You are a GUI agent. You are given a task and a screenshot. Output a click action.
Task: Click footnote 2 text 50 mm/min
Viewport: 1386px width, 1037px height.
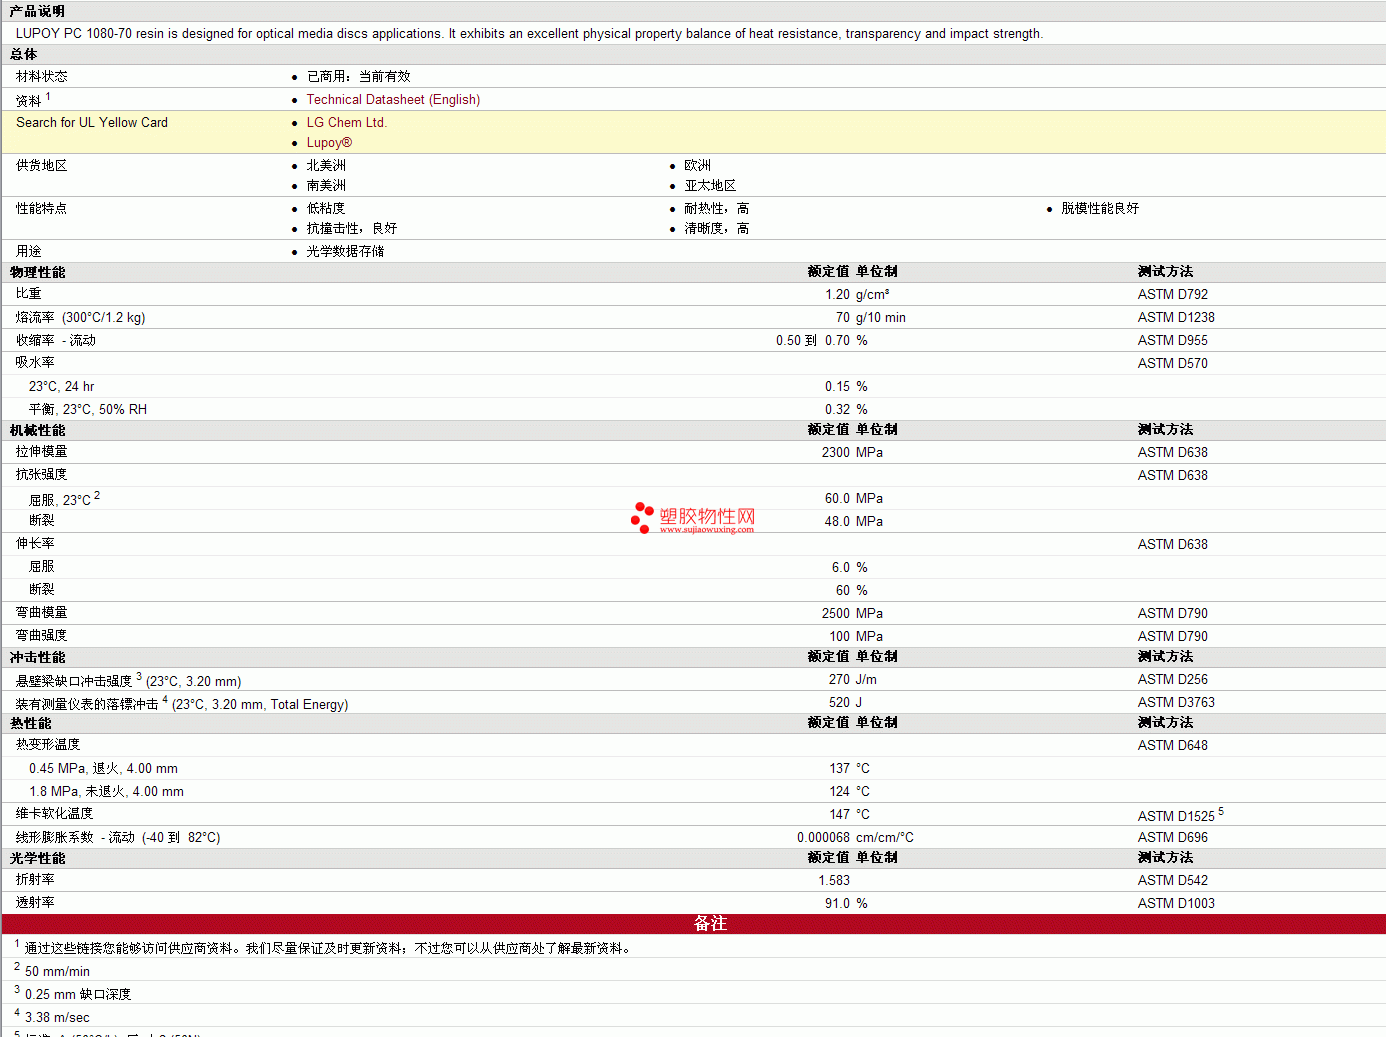[57, 972]
